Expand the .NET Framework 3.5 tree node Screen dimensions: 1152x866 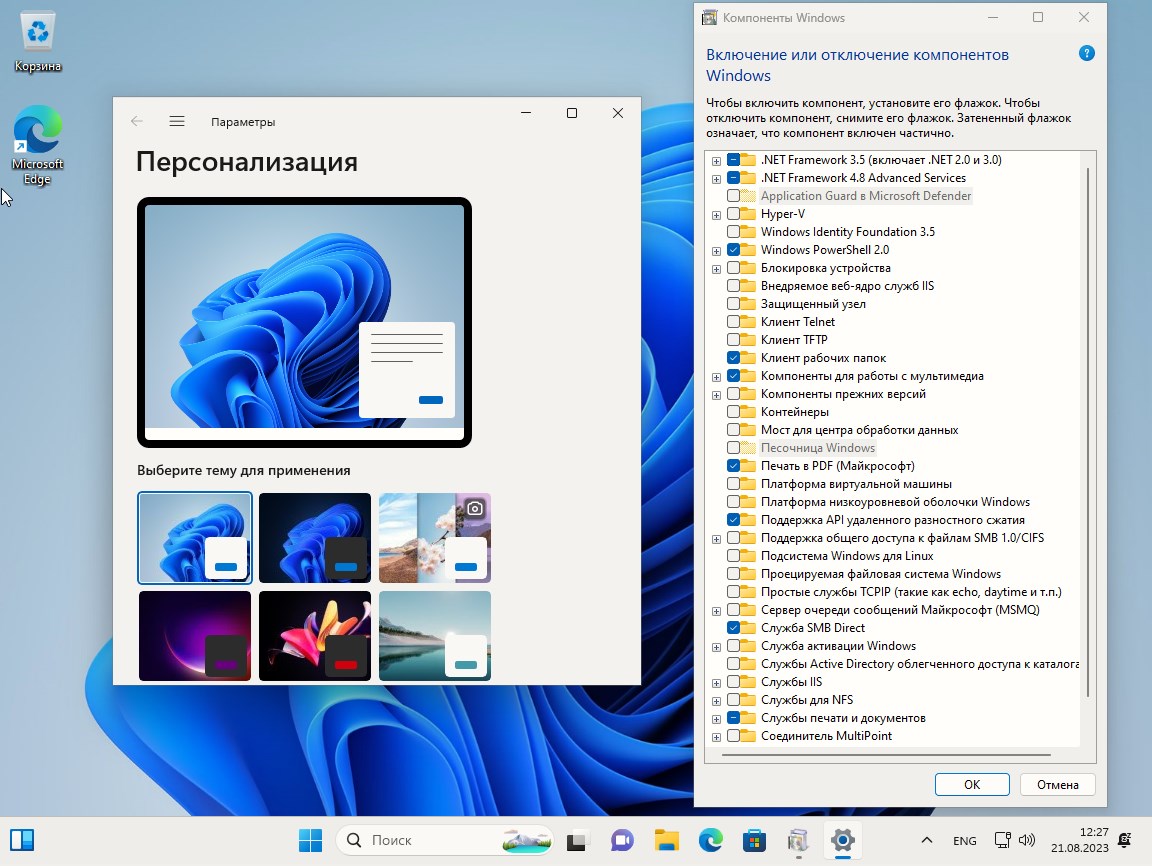[715, 159]
